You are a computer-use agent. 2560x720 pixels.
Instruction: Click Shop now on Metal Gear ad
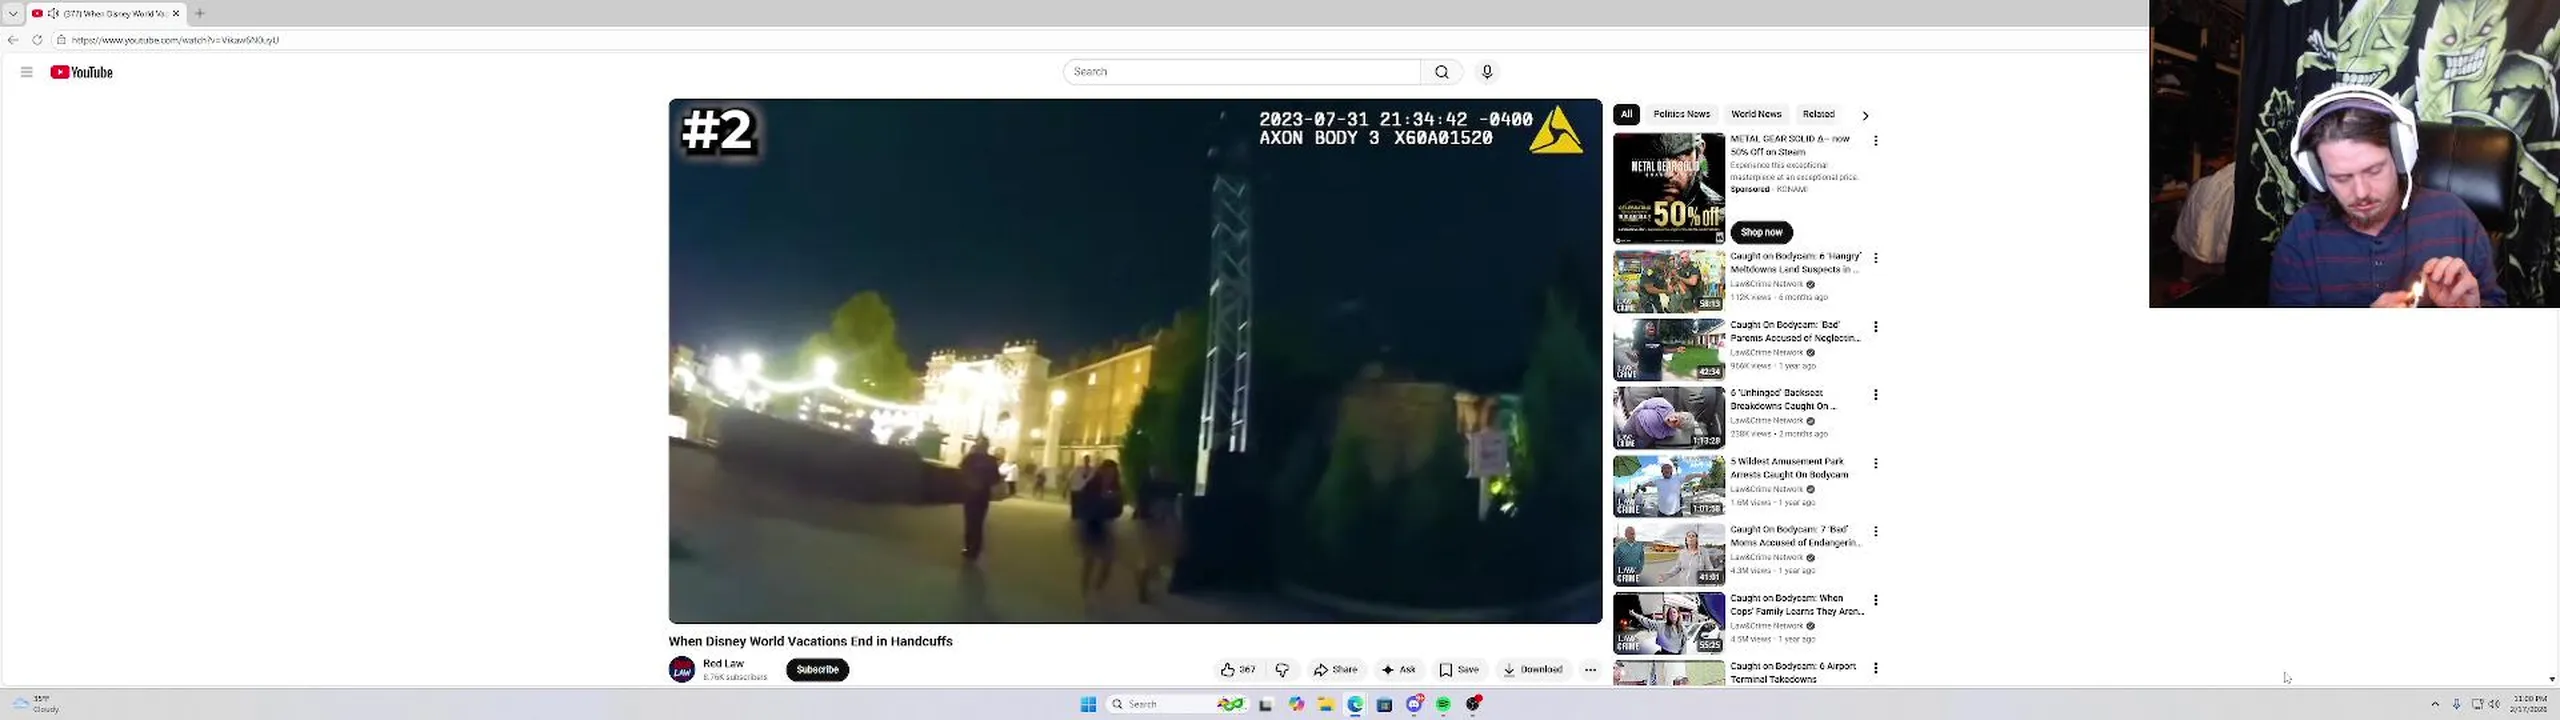click(x=1761, y=232)
